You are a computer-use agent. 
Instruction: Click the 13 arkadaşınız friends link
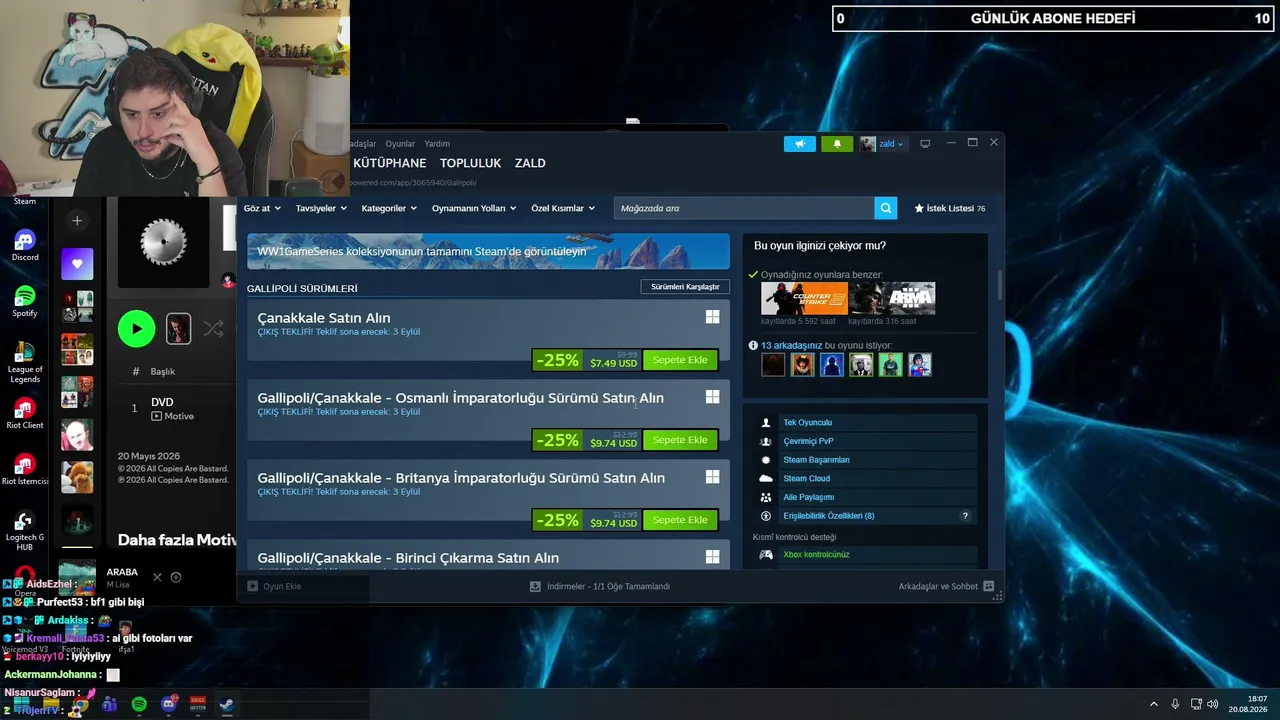pyautogui.click(x=791, y=346)
